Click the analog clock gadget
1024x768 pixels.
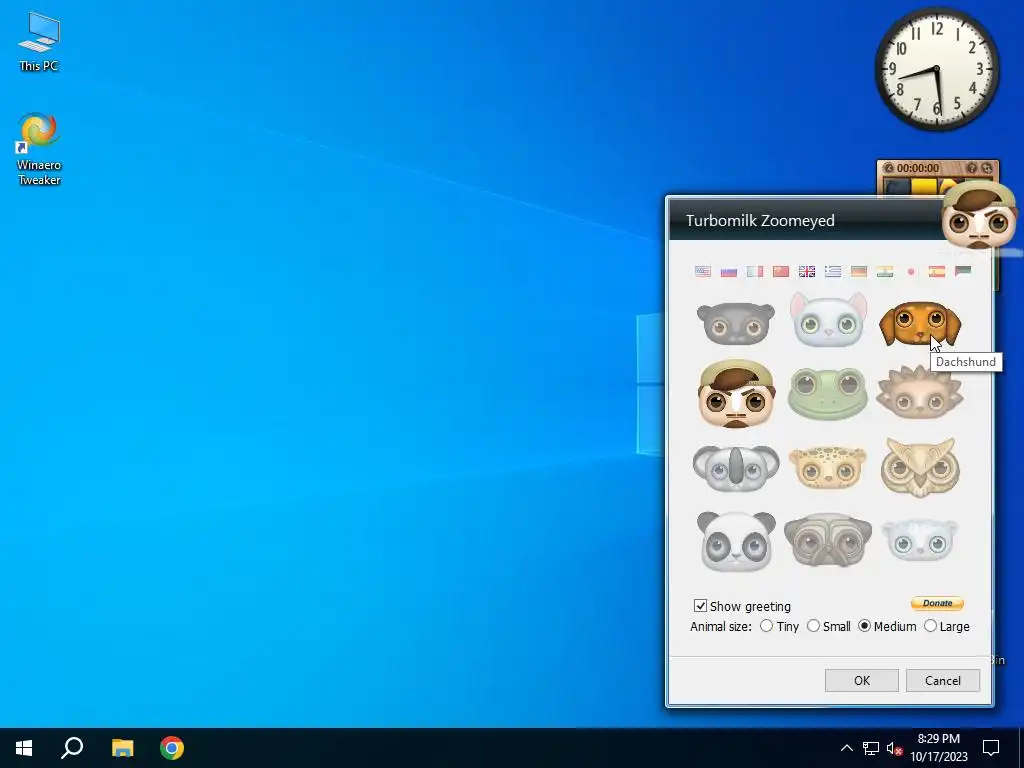click(x=936, y=69)
